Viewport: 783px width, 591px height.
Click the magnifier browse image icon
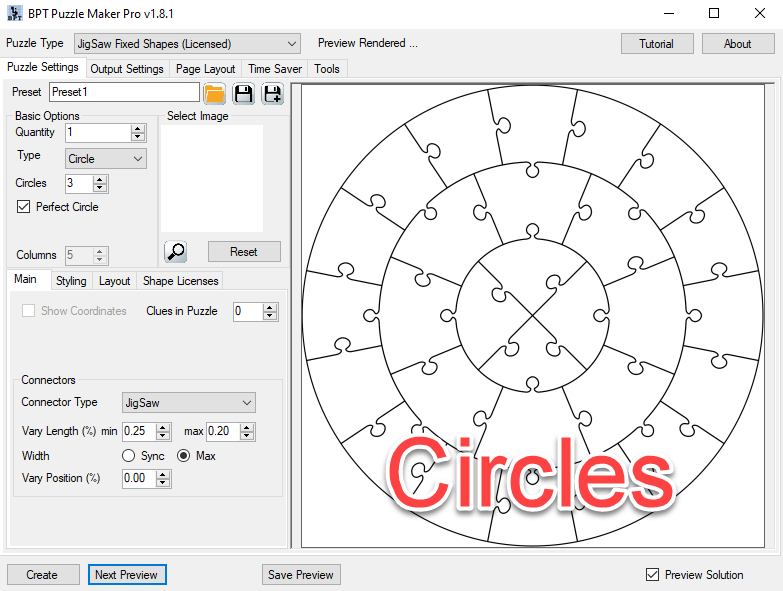[x=176, y=251]
